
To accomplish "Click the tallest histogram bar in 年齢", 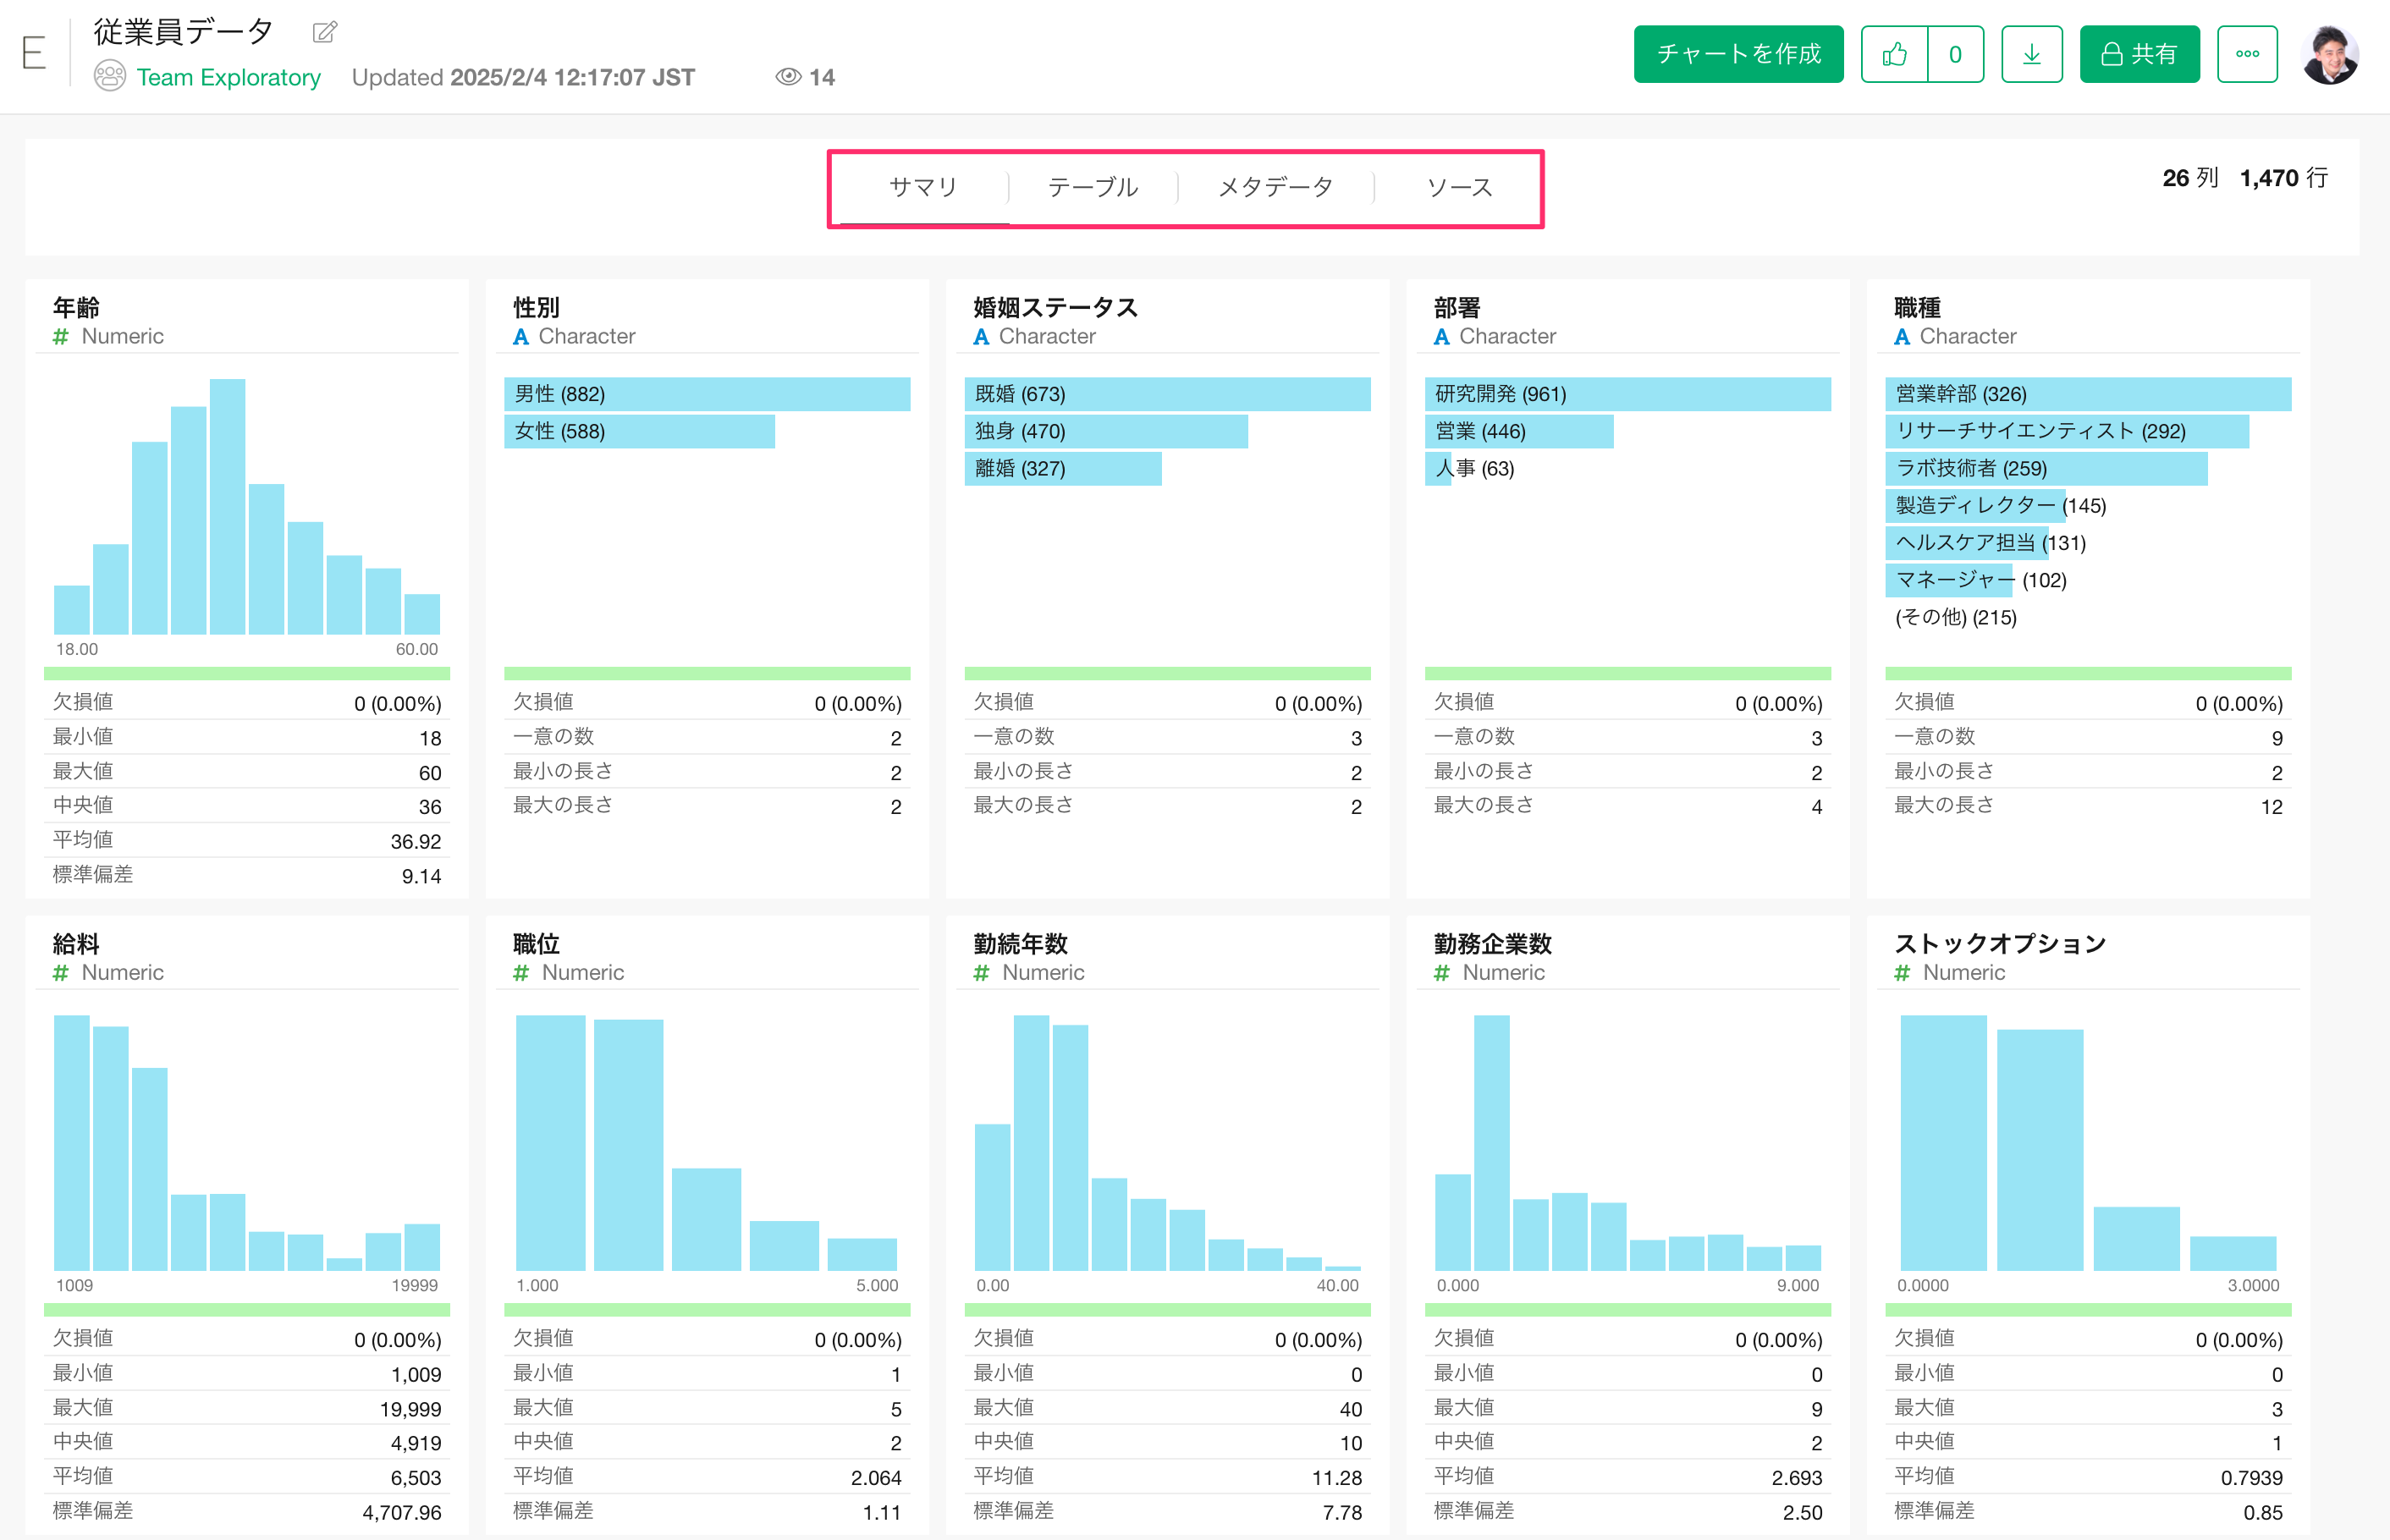I will click(227, 505).
